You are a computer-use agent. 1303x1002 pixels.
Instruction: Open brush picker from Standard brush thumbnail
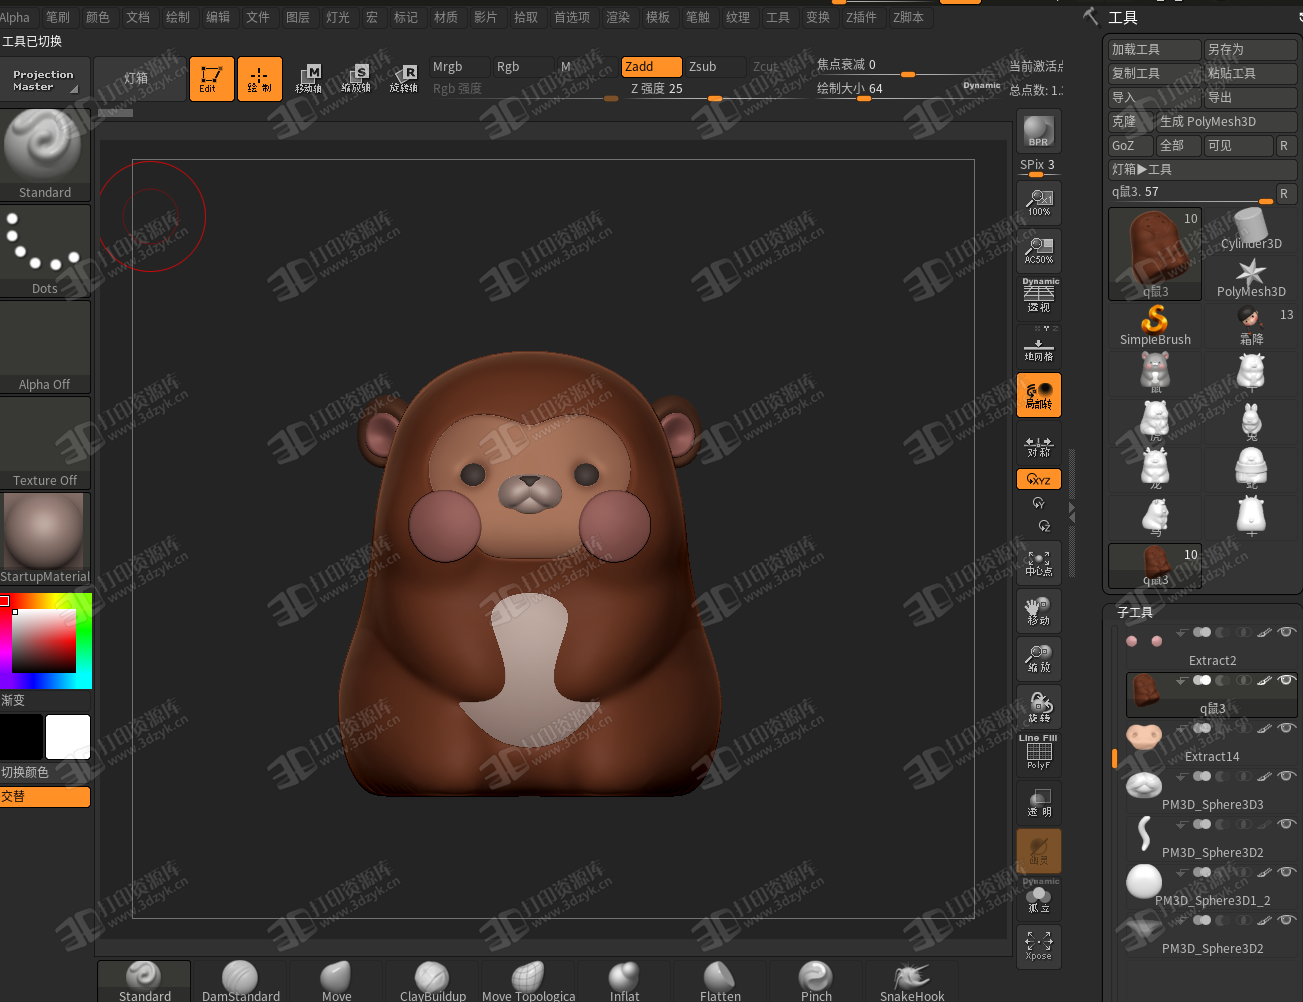click(x=45, y=153)
